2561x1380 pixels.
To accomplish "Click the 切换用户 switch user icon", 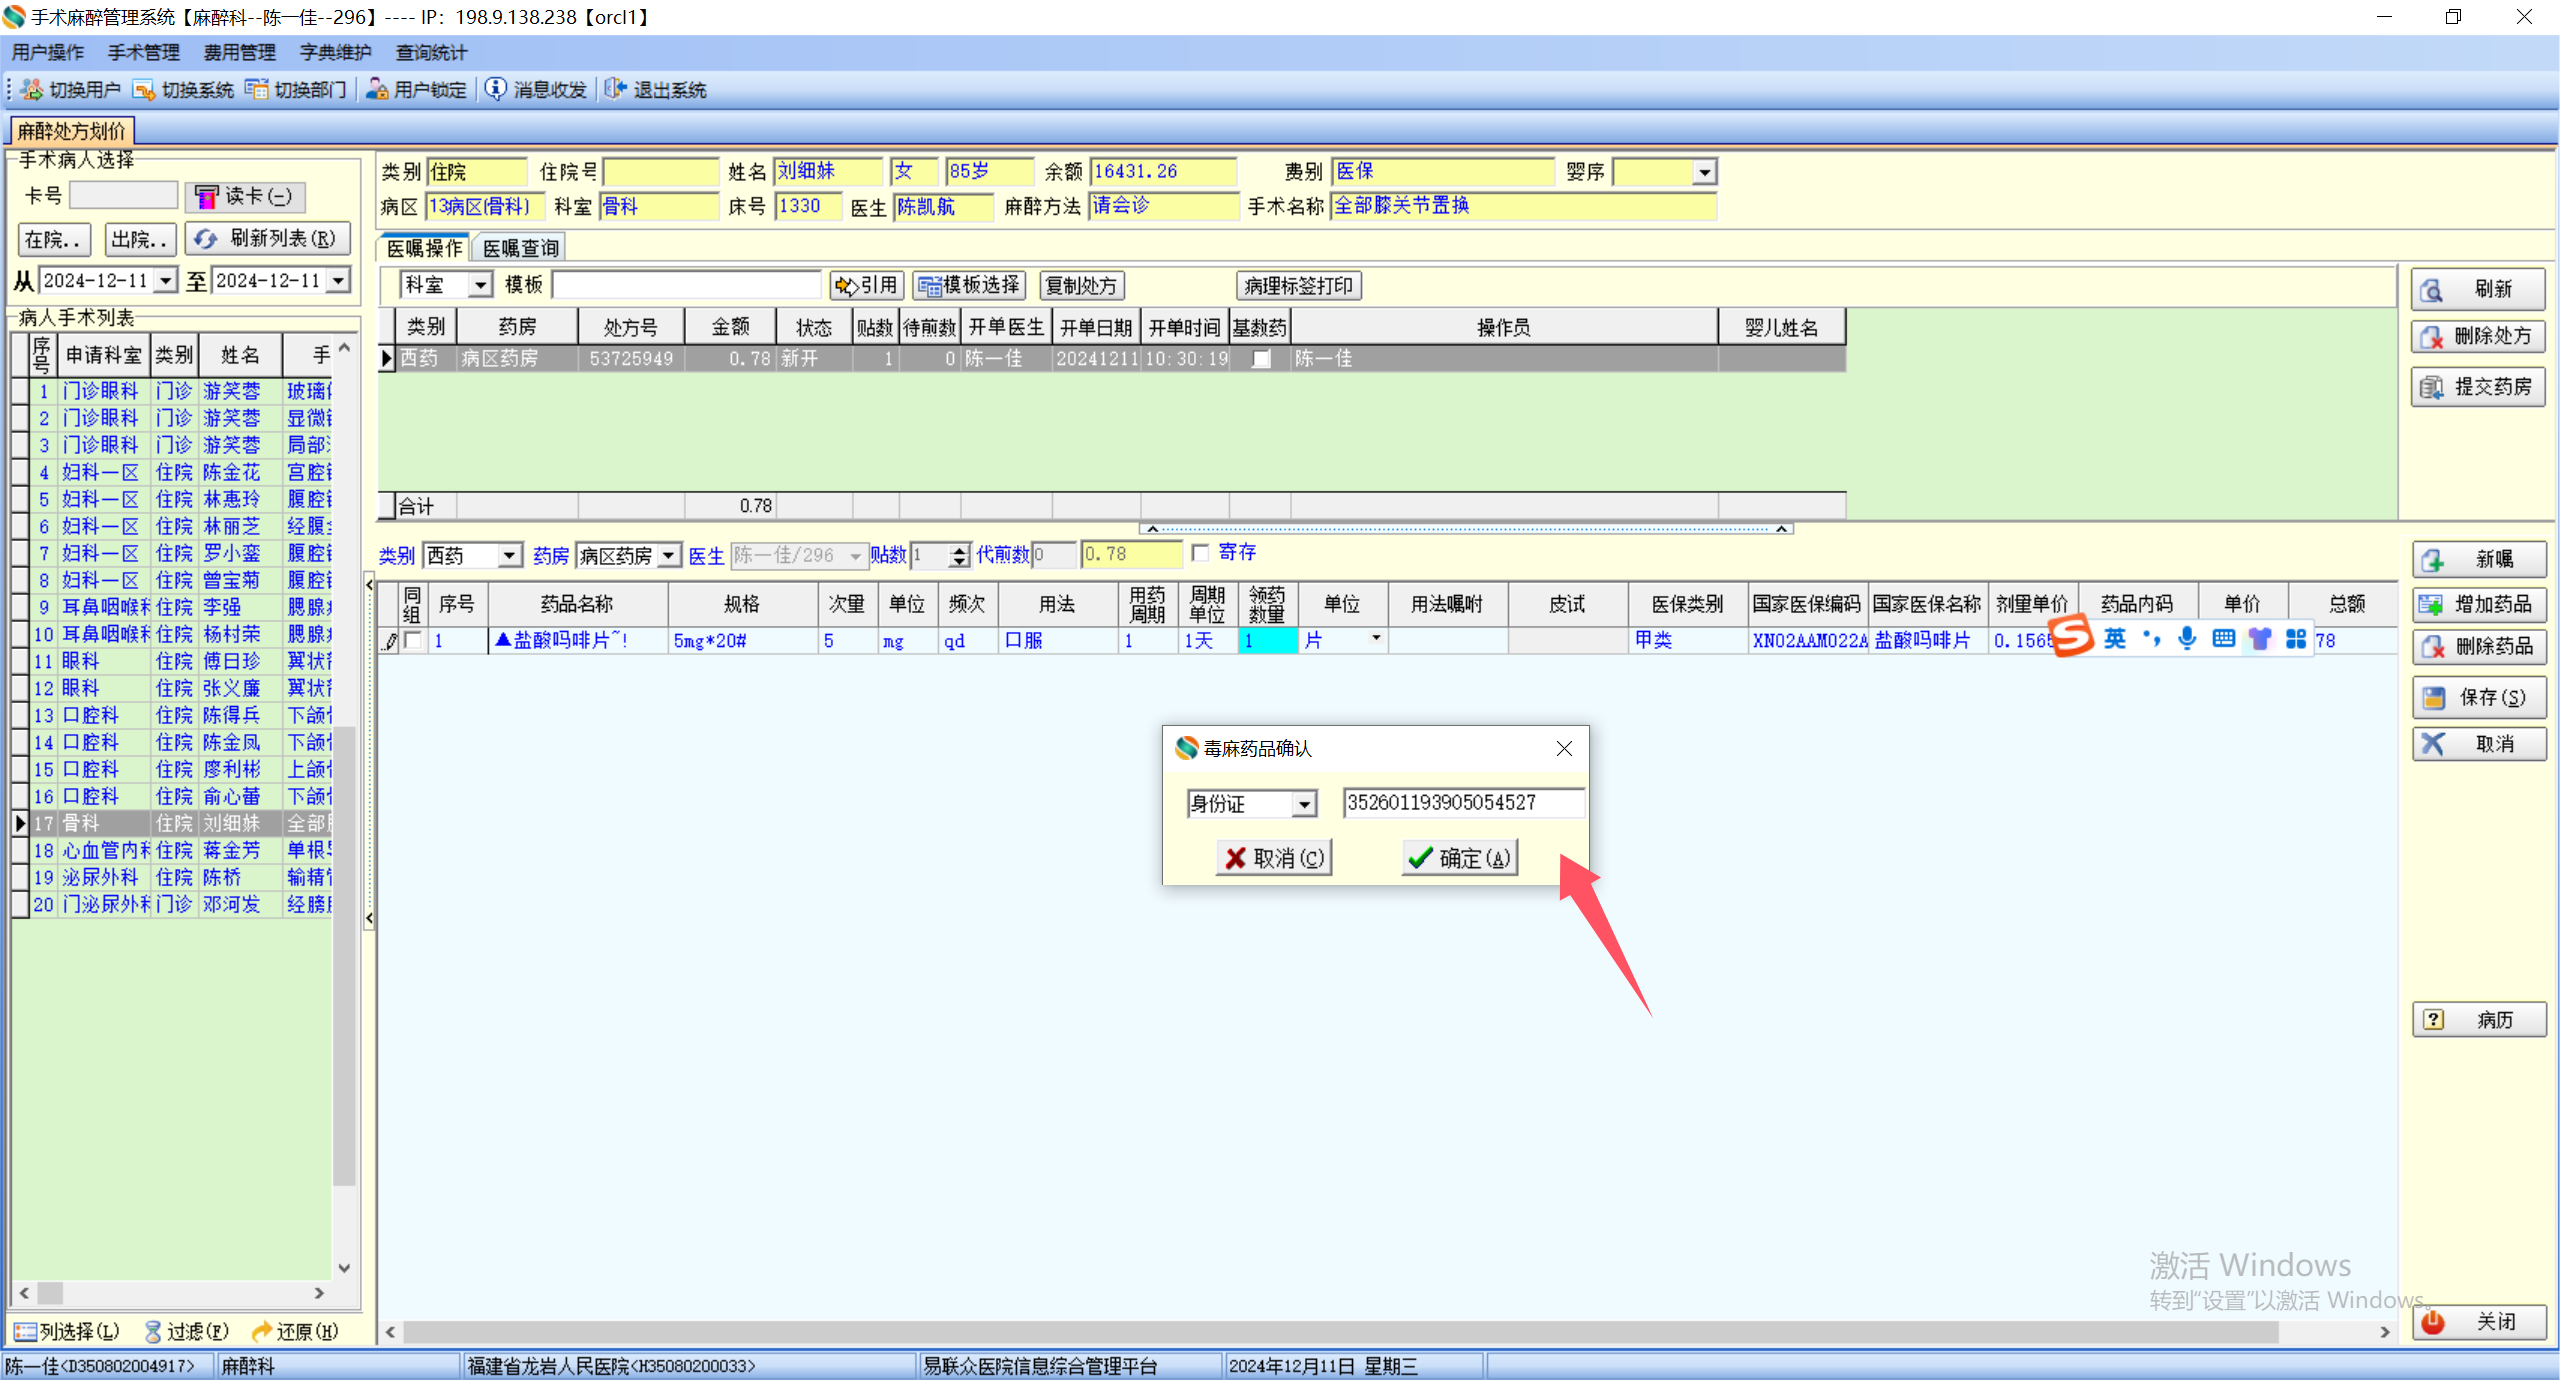I will (32, 90).
